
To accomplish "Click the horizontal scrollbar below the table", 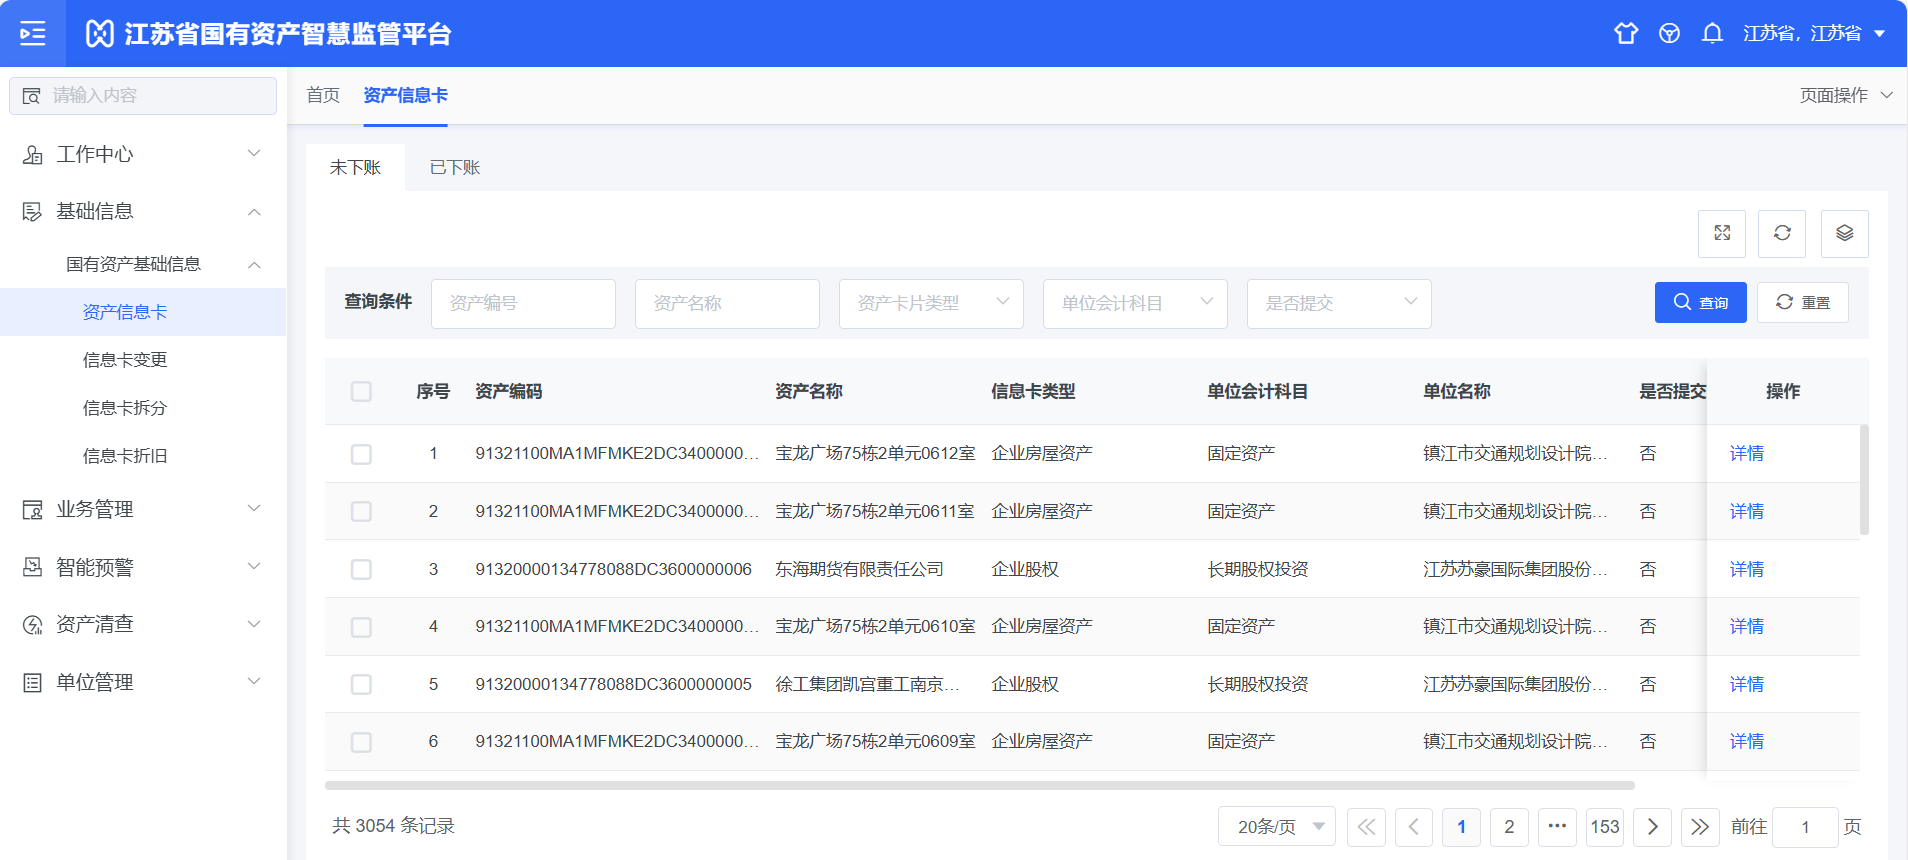I will tap(980, 786).
